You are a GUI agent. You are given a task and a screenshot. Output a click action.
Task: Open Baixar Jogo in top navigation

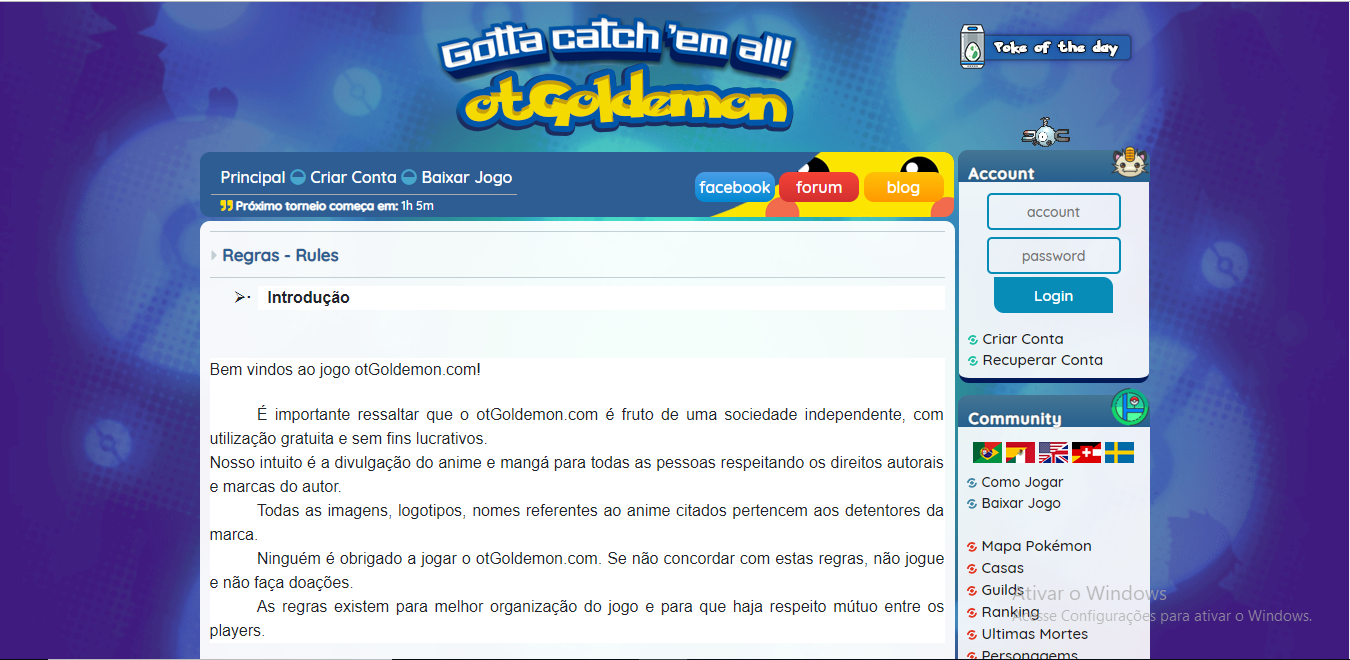click(466, 177)
